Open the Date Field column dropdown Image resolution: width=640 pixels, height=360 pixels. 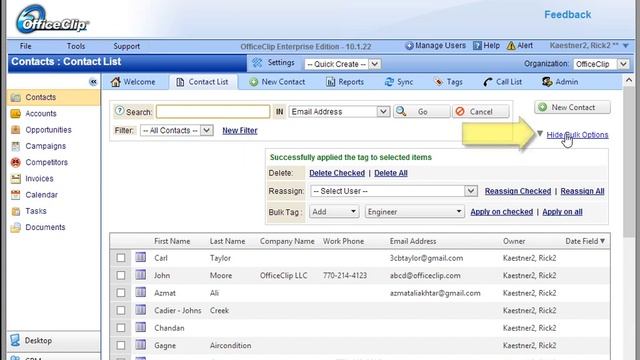coord(602,241)
